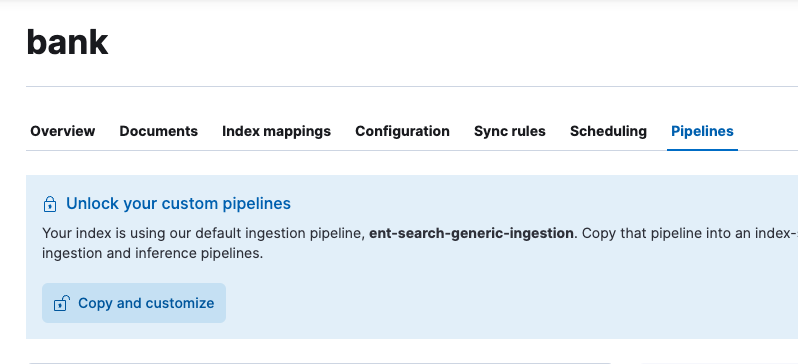798x364 pixels.
Task: Go to the Configuration tab
Action: pyautogui.click(x=402, y=131)
